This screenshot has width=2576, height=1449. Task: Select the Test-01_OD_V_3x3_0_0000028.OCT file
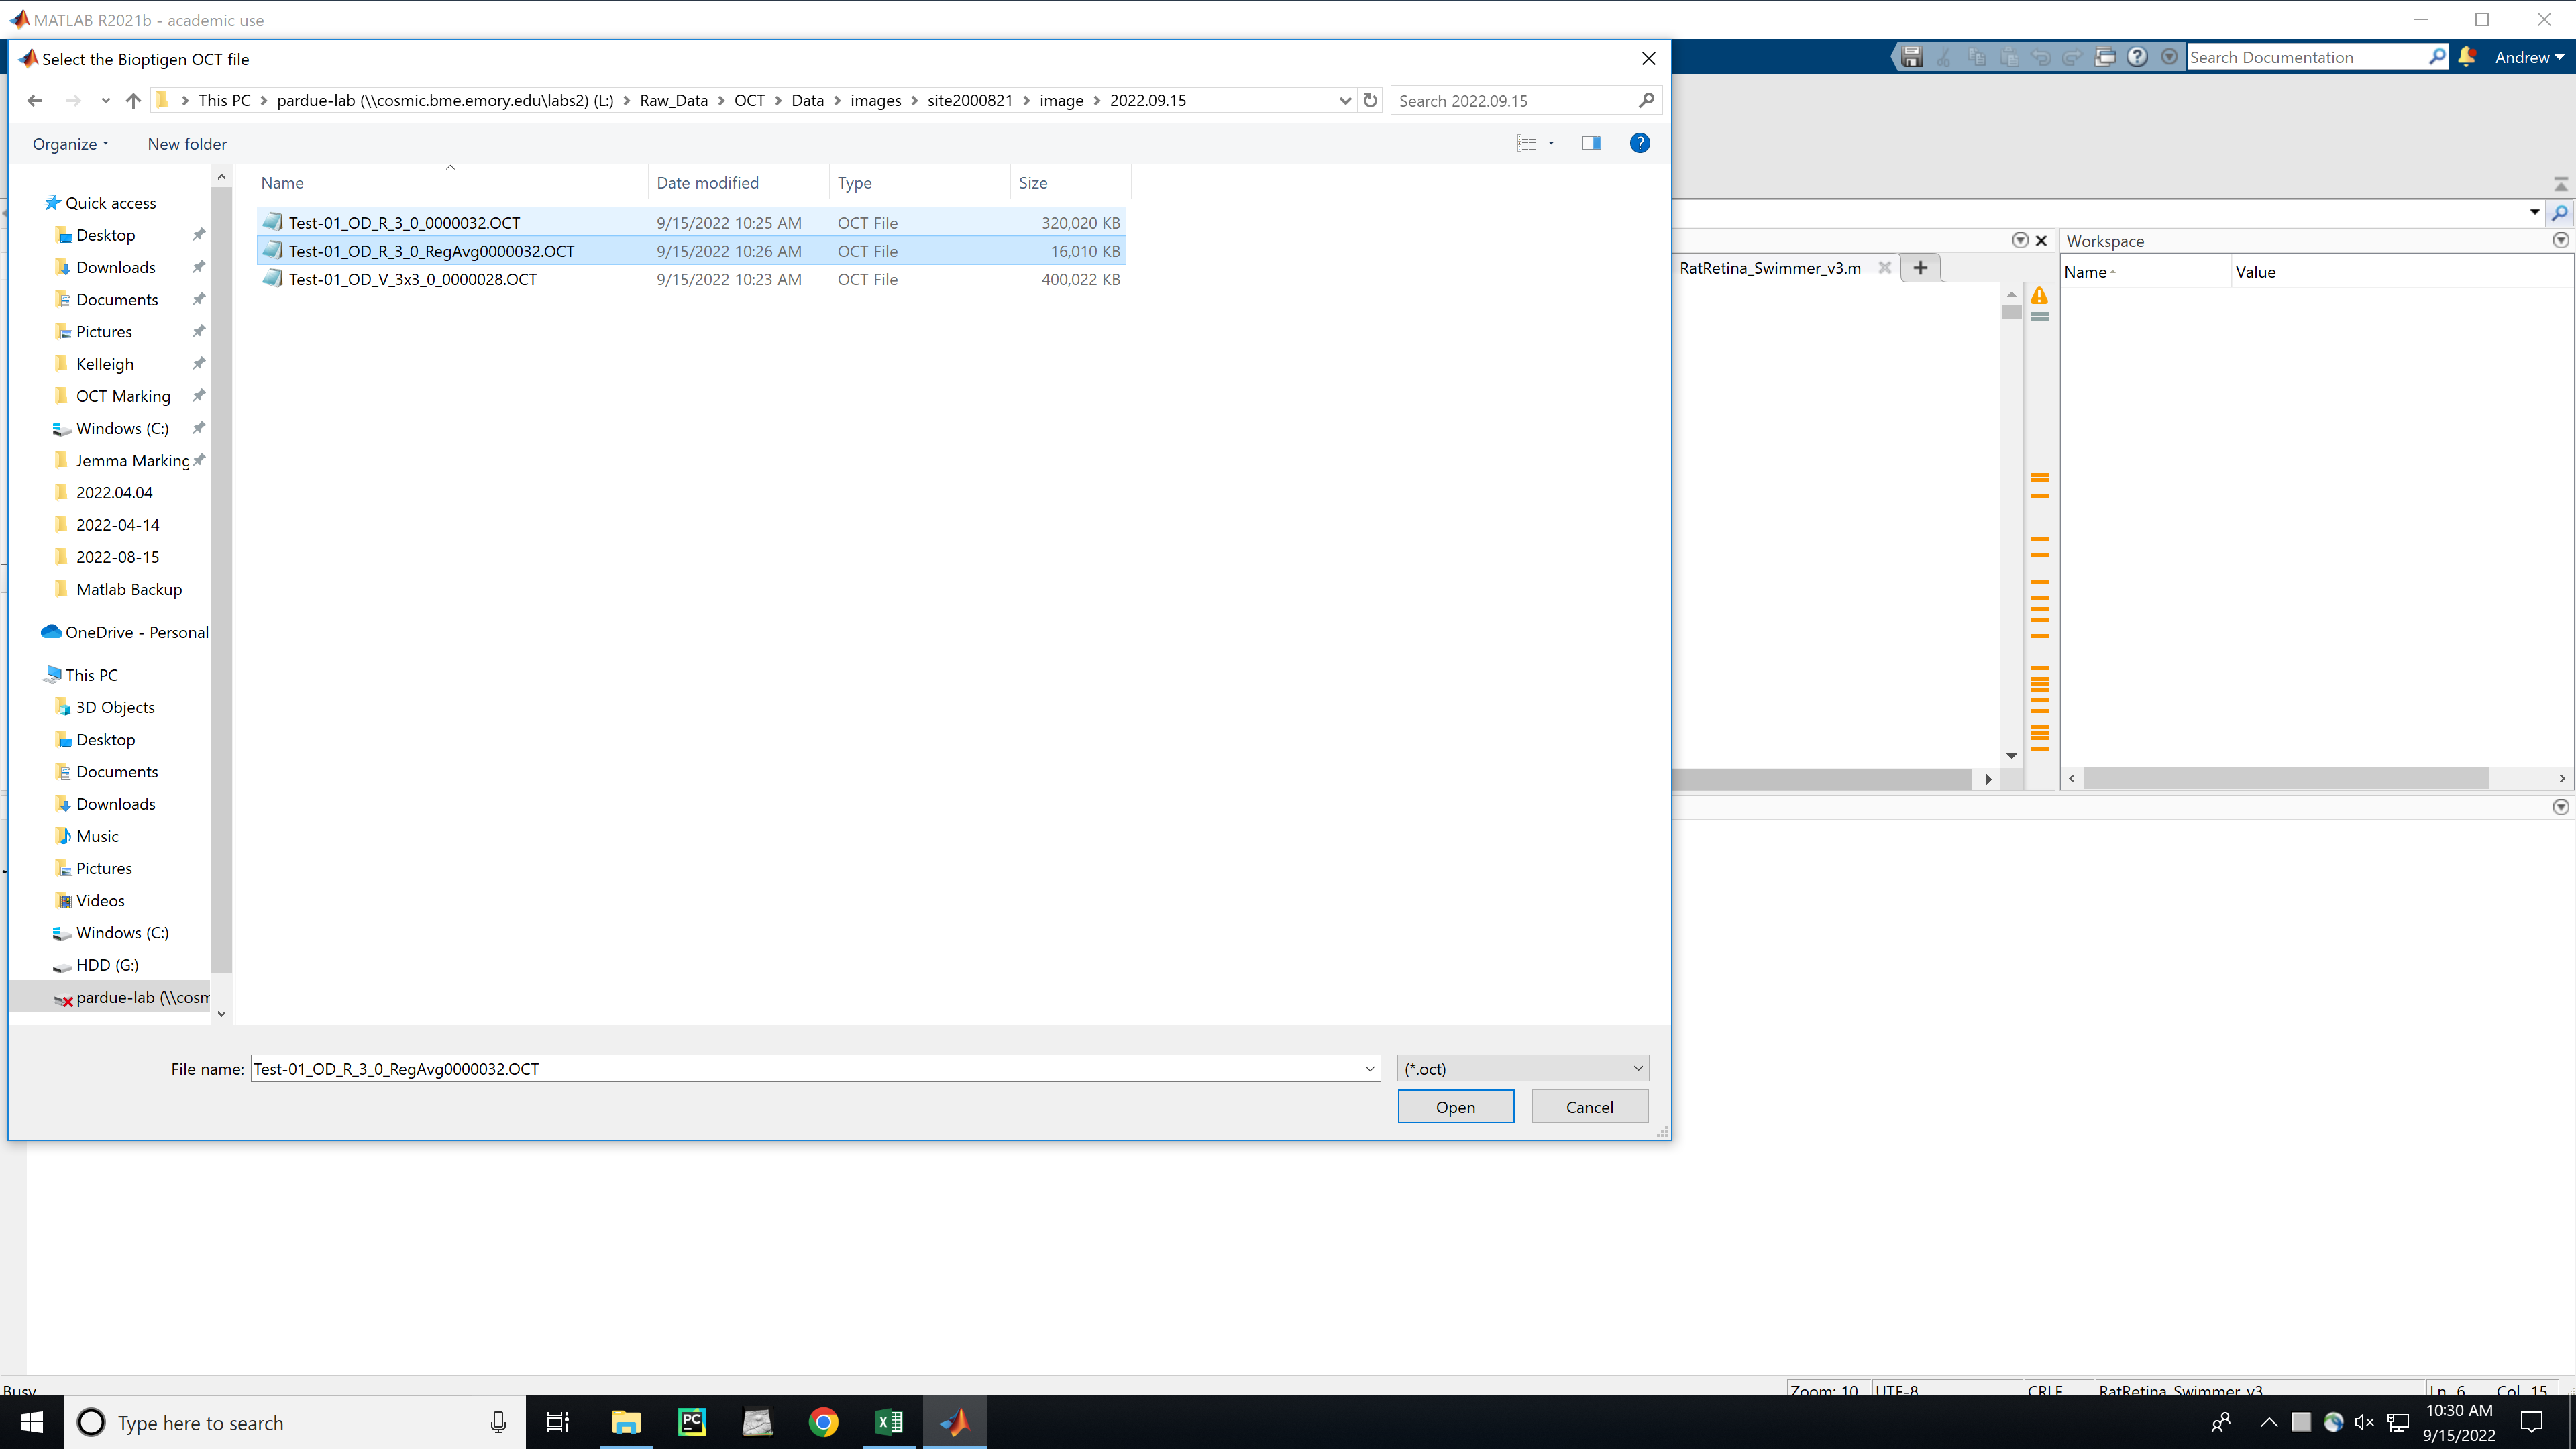pos(412,279)
